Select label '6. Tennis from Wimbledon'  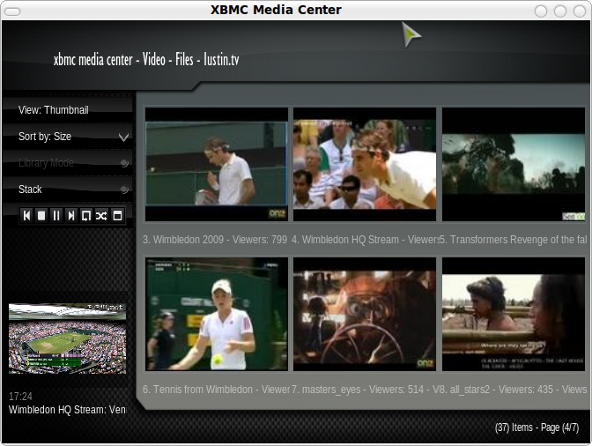coord(198,389)
